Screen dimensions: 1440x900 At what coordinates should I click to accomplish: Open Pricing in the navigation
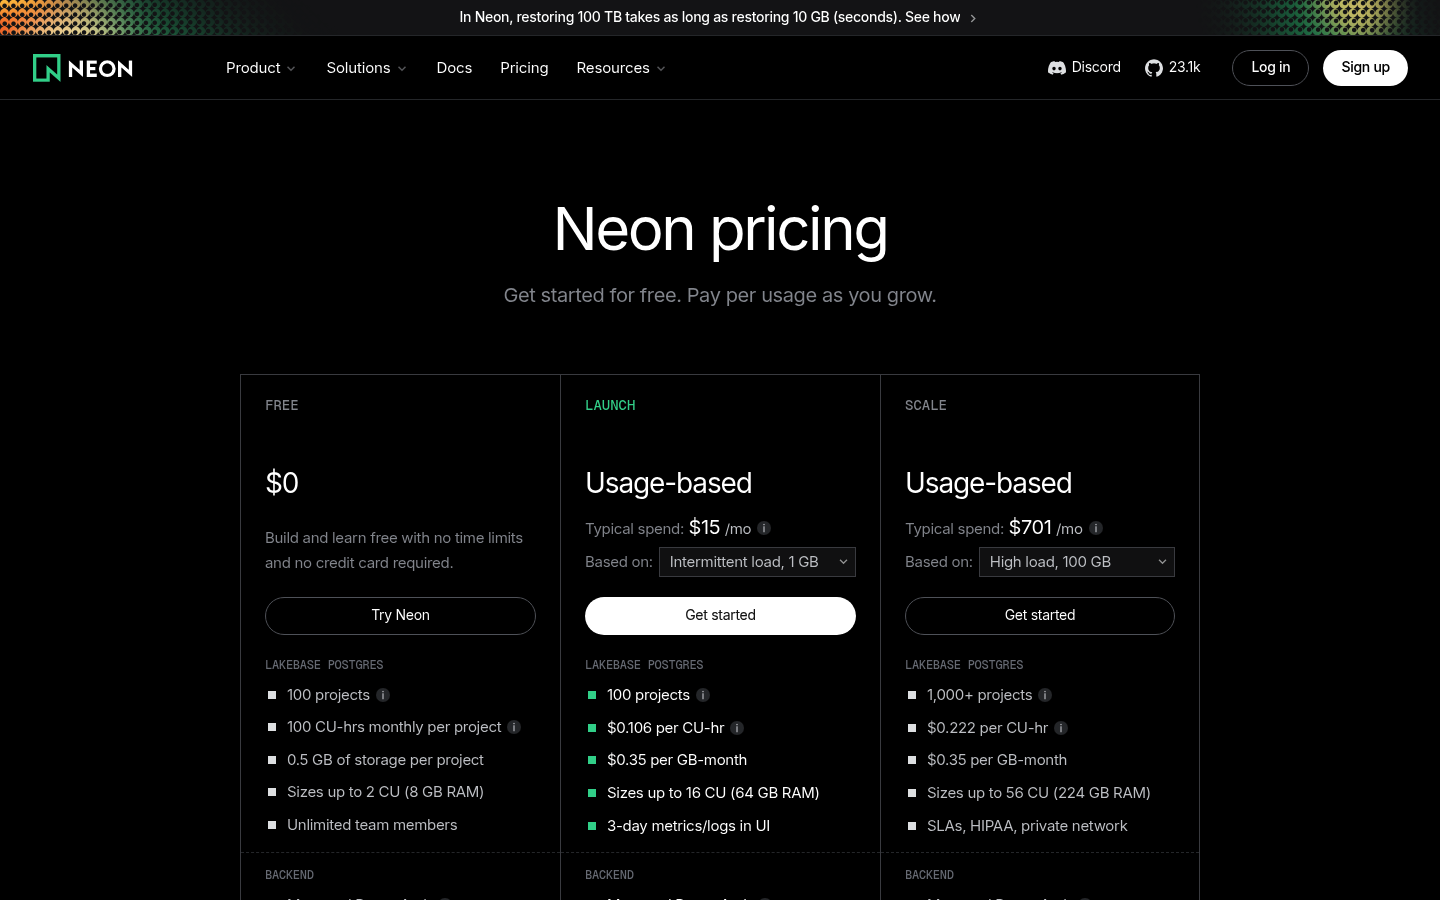pos(524,68)
